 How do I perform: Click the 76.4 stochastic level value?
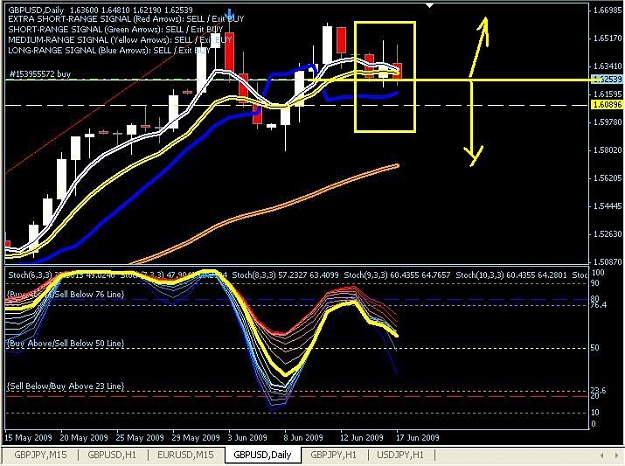pyautogui.click(x=598, y=305)
